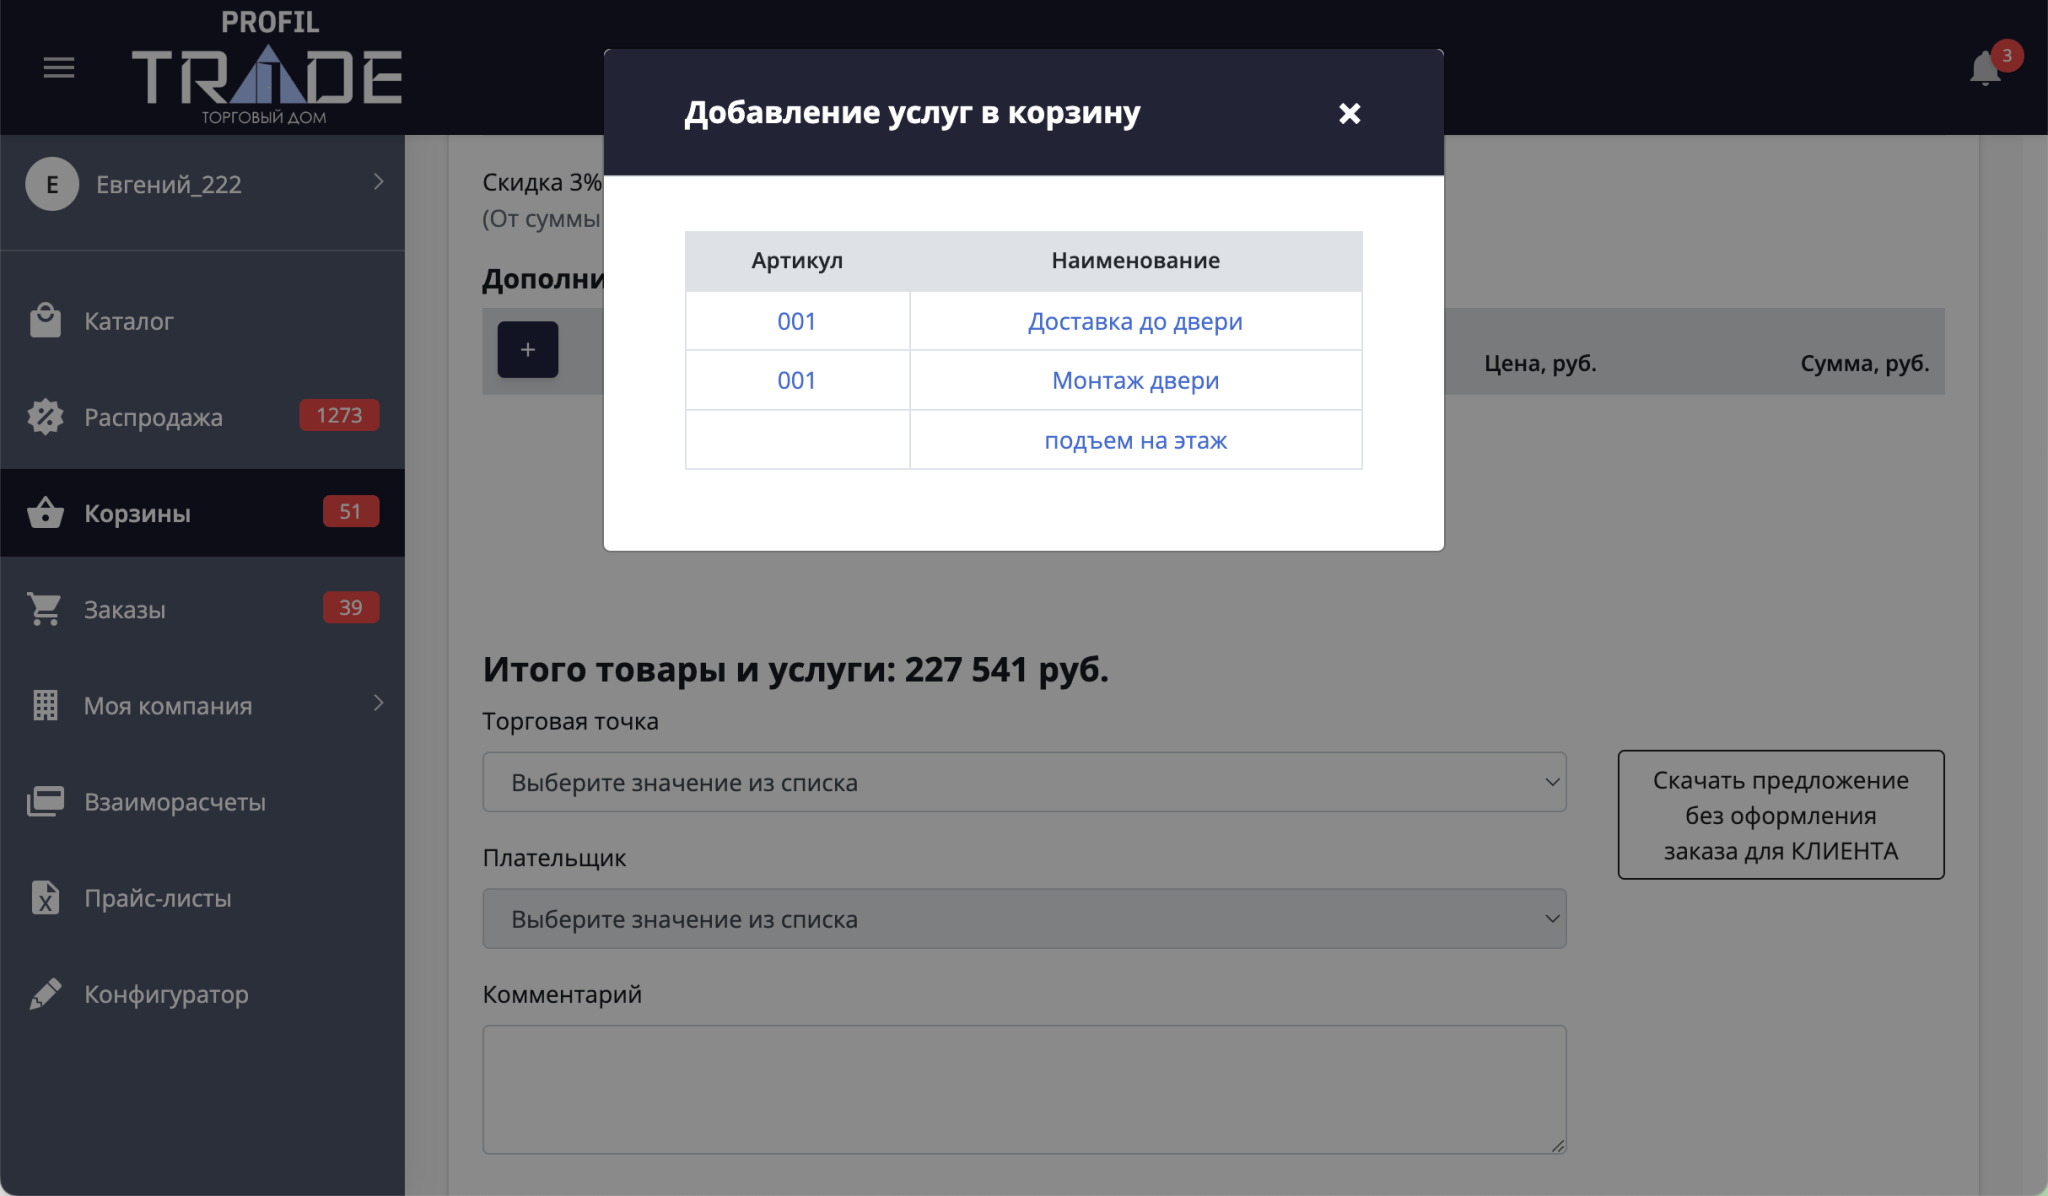
Task: Click the Заказы shopping cart icon
Action: click(45, 609)
